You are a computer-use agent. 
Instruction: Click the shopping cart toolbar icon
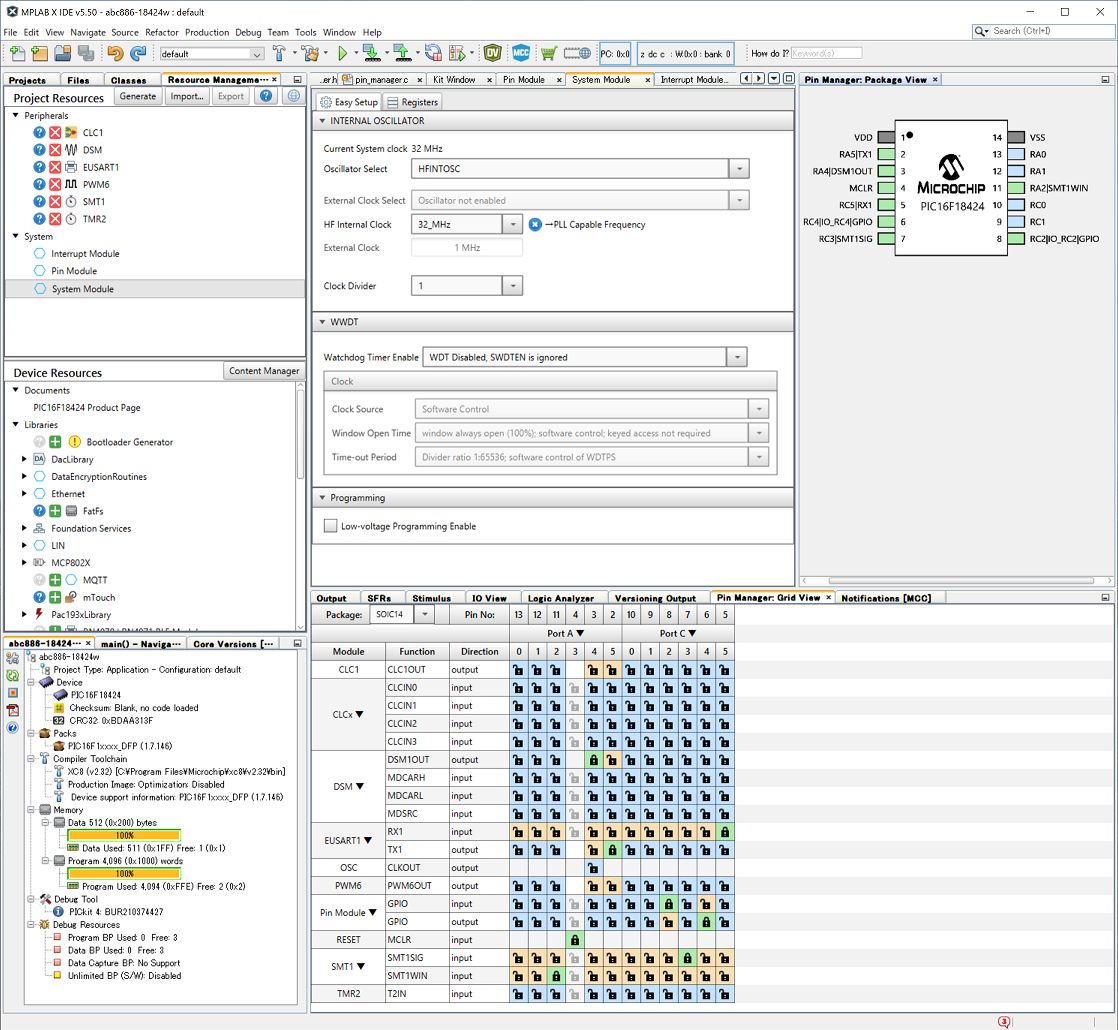pyautogui.click(x=548, y=53)
